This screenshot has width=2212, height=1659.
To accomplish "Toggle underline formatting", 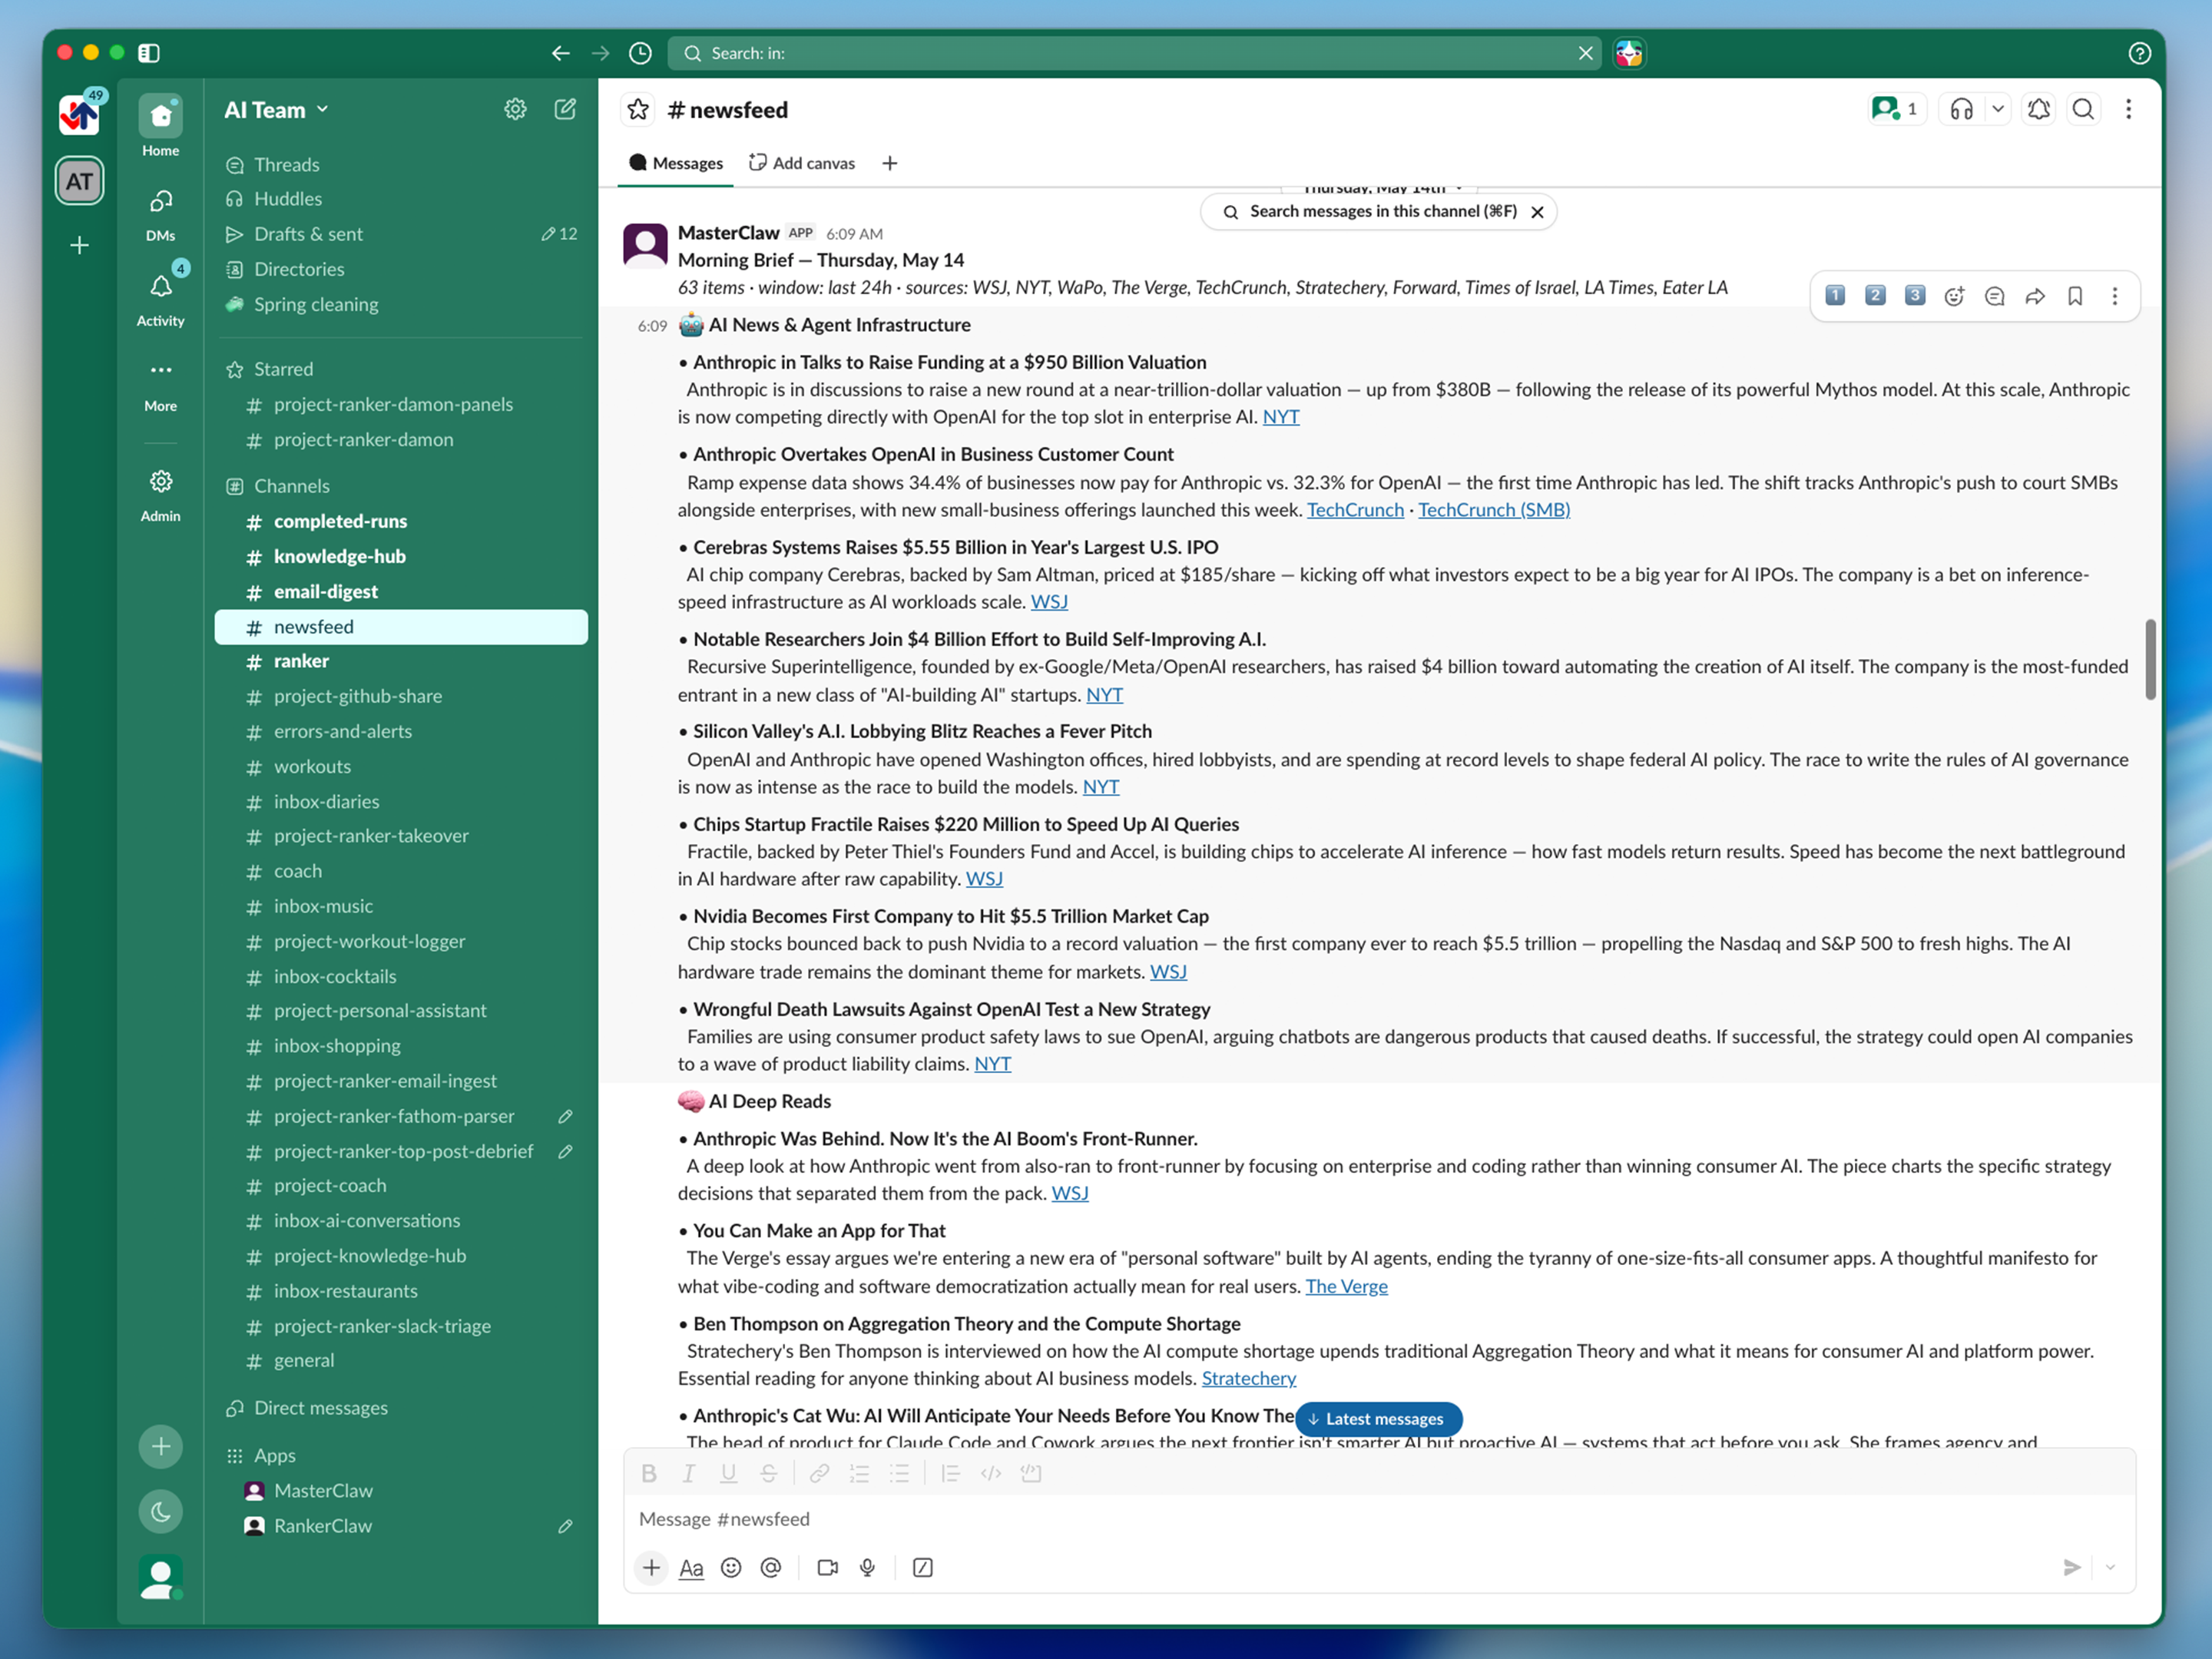I will [728, 1473].
